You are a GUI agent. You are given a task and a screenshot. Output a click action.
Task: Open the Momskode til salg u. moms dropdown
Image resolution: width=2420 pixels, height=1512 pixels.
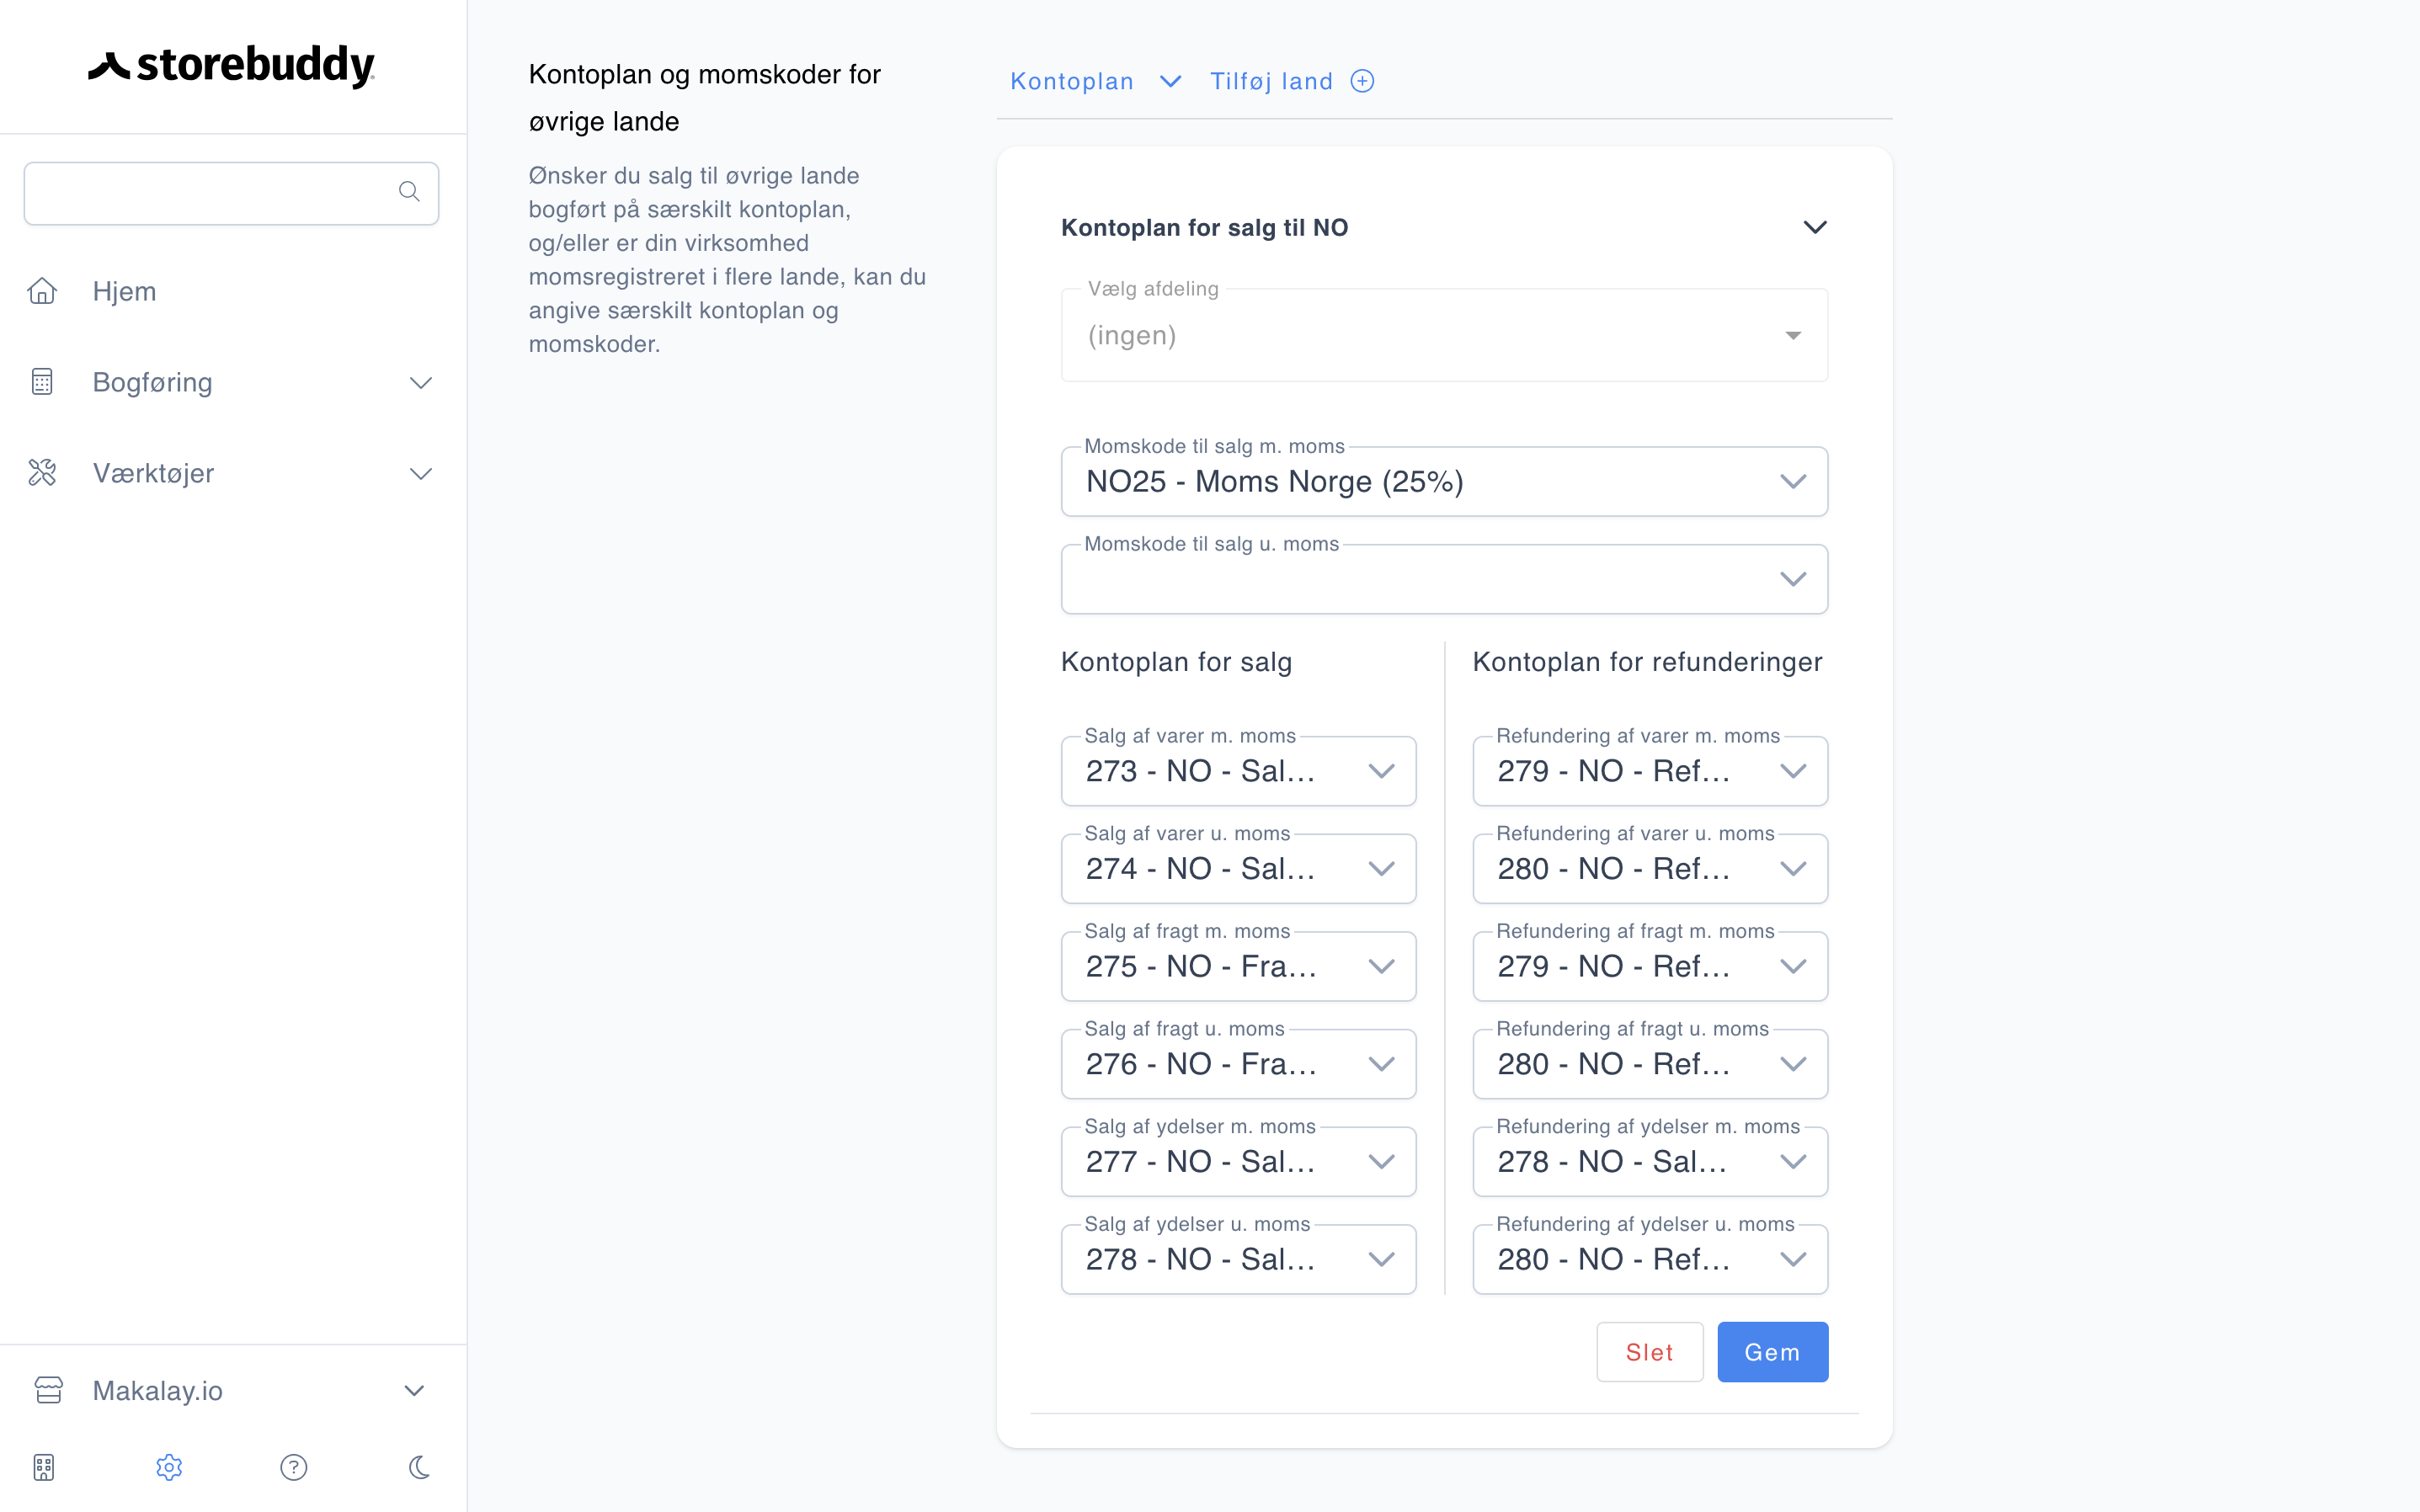click(x=1444, y=579)
